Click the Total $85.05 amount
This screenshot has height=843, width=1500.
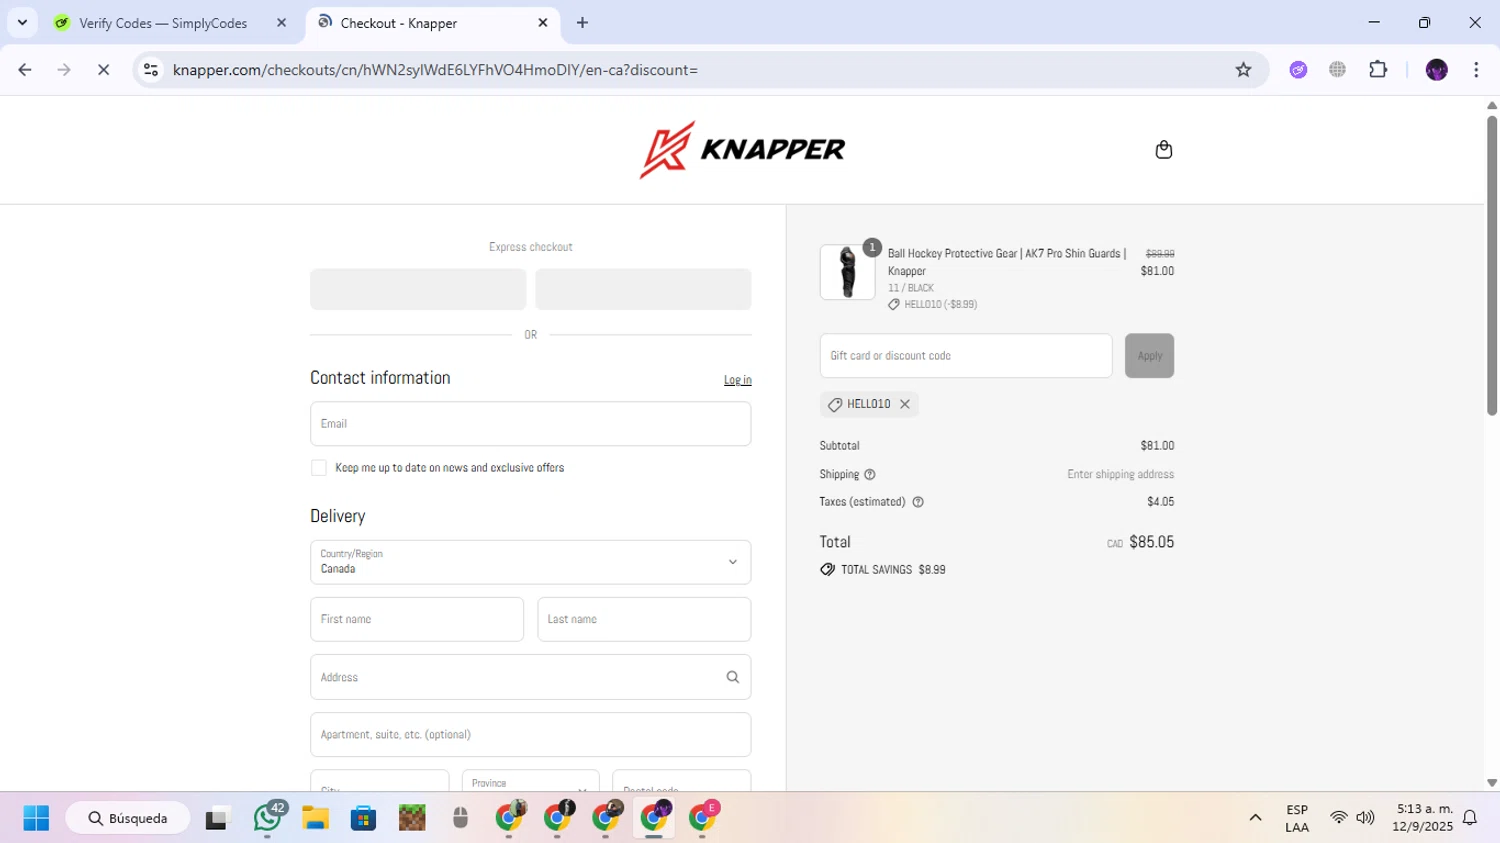point(1152,542)
